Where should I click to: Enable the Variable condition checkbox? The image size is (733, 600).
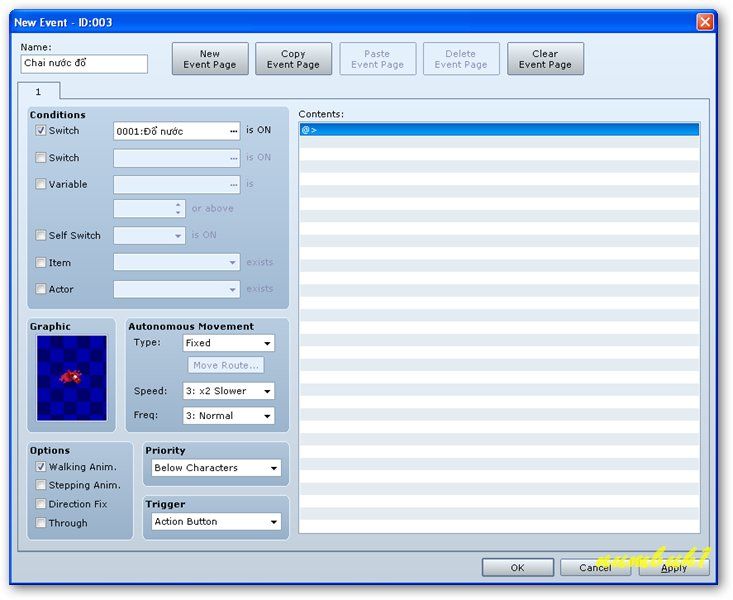point(41,184)
